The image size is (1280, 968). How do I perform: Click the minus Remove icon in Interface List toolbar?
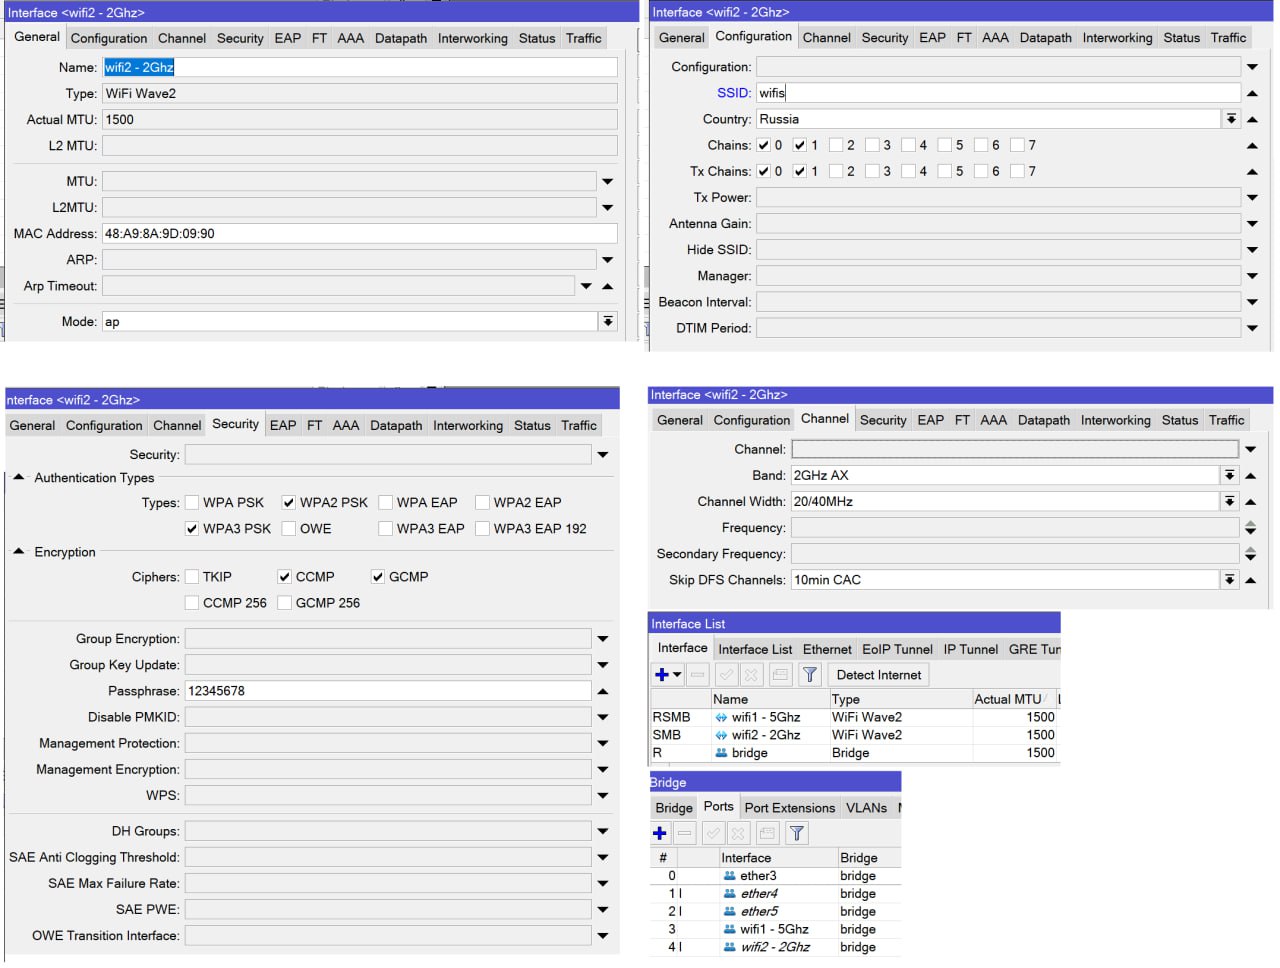(698, 675)
